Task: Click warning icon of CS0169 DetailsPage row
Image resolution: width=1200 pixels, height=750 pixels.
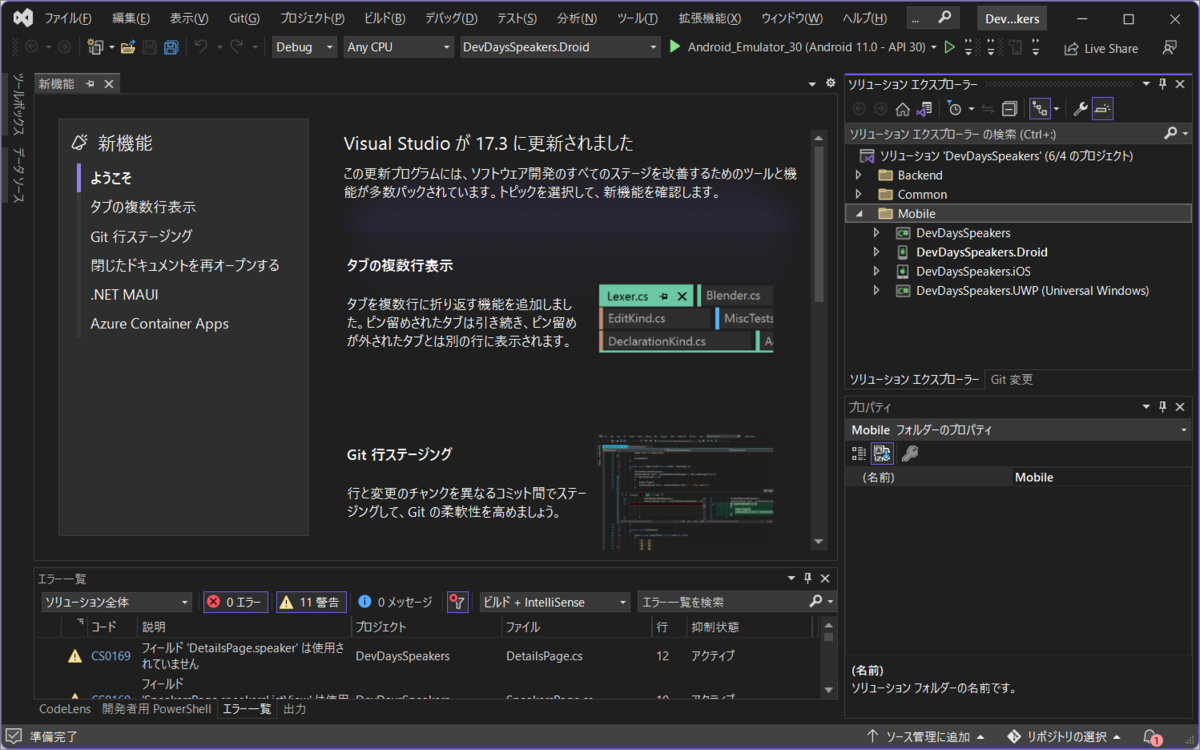Action: click(x=75, y=656)
